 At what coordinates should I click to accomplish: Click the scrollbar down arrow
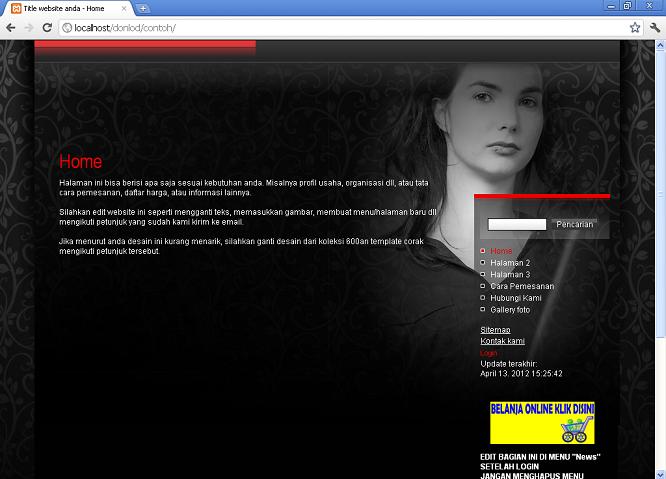click(x=660, y=474)
